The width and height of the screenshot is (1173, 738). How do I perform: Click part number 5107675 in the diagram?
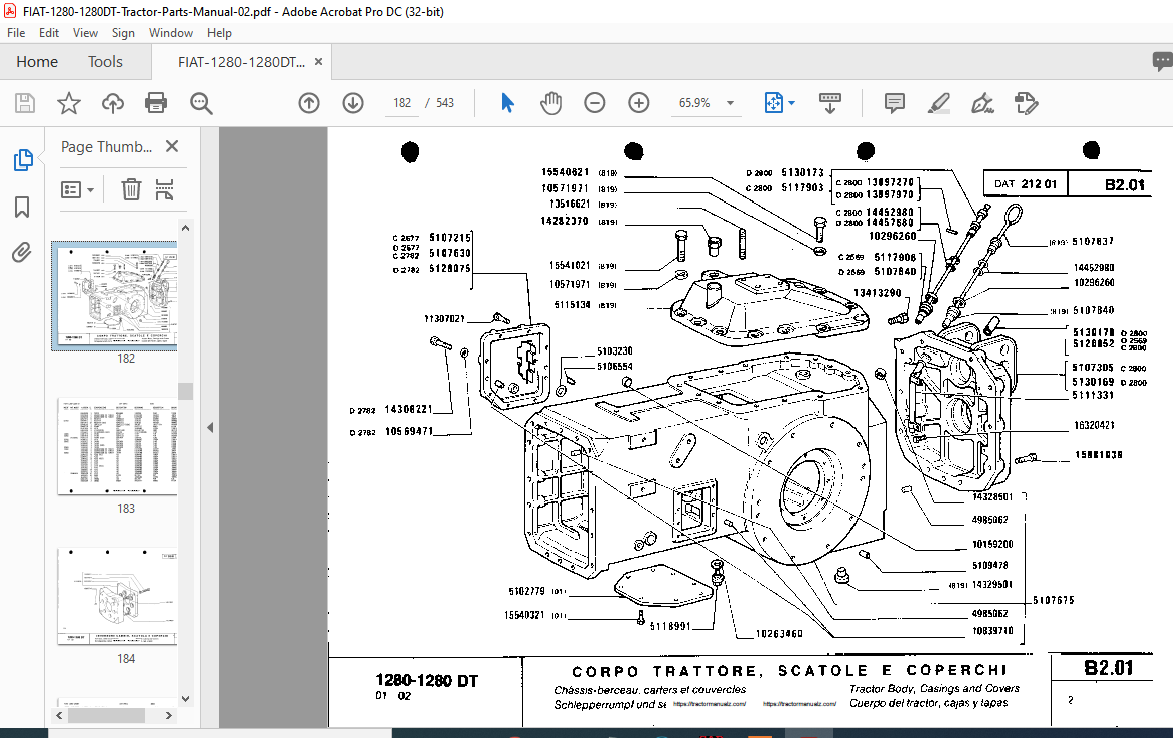(1053, 600)
